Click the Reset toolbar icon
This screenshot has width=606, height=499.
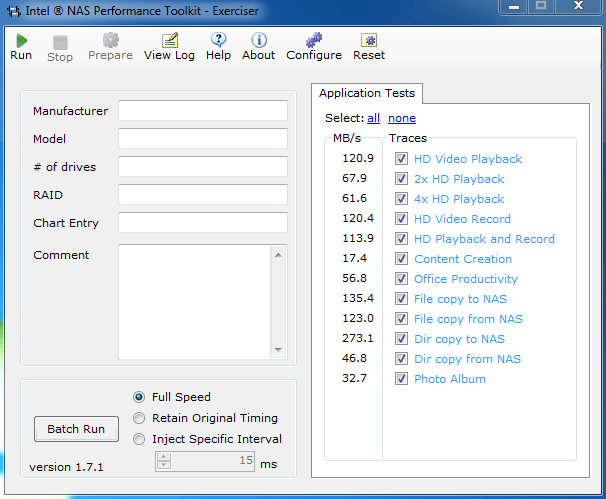[x=369, y=41]
